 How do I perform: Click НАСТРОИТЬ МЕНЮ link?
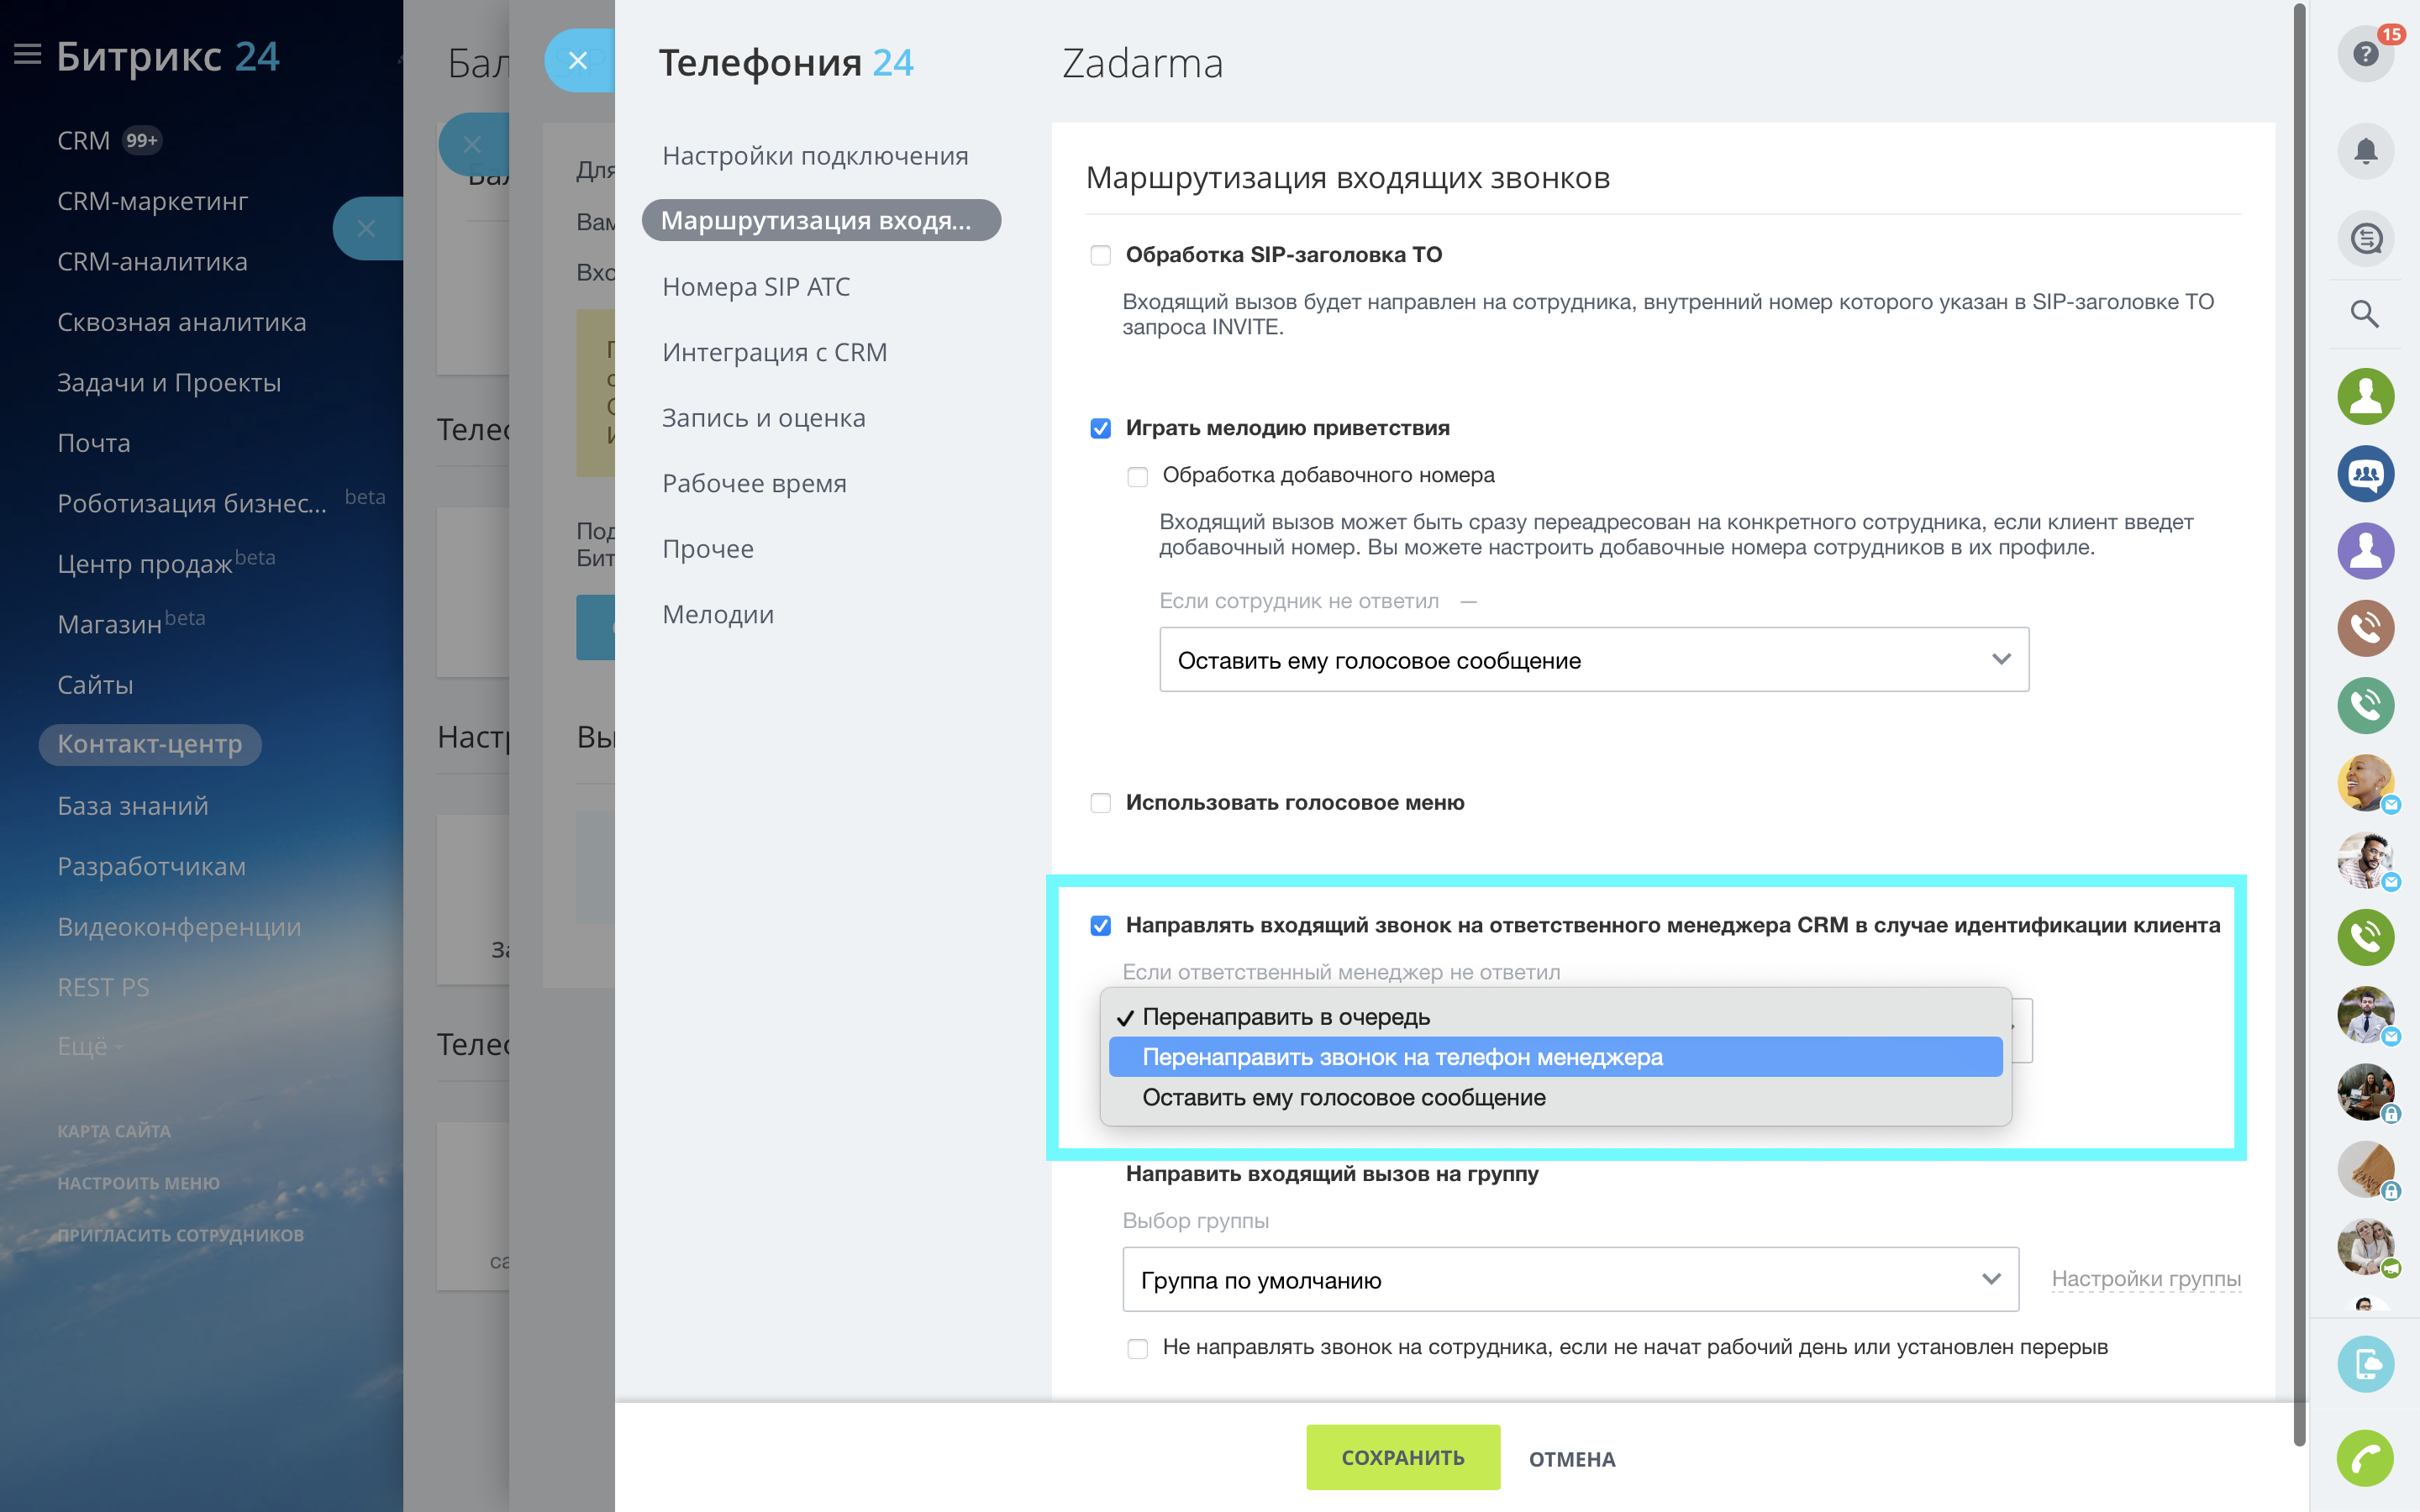tap(138, 1183)
